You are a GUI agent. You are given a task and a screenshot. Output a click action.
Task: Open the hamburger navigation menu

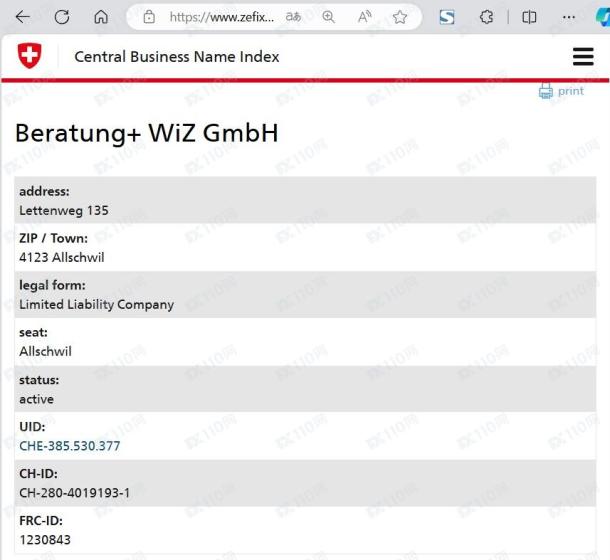click(x=583, y=57)
